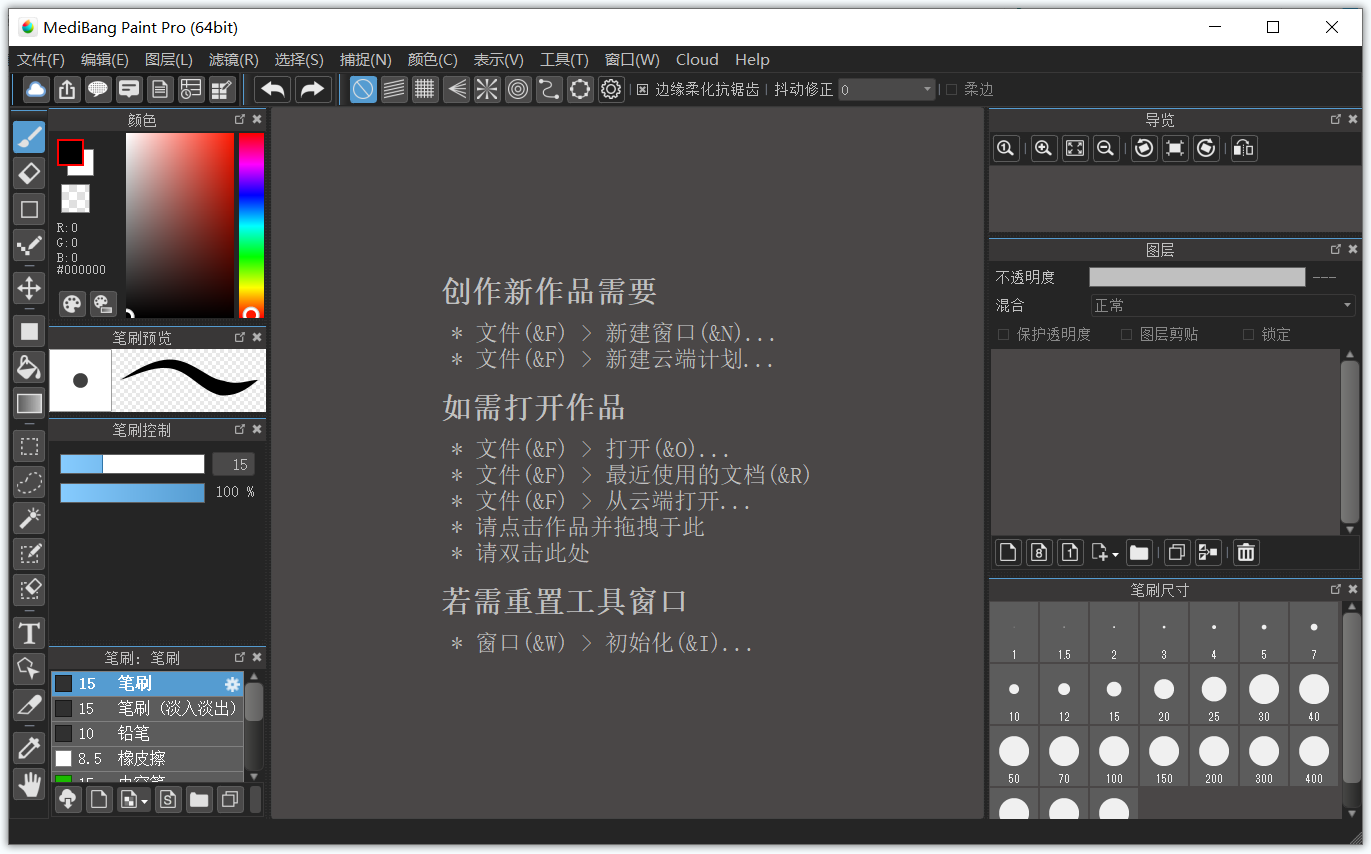
Task: Select the Gradient tool
Action: click(29, 403)
